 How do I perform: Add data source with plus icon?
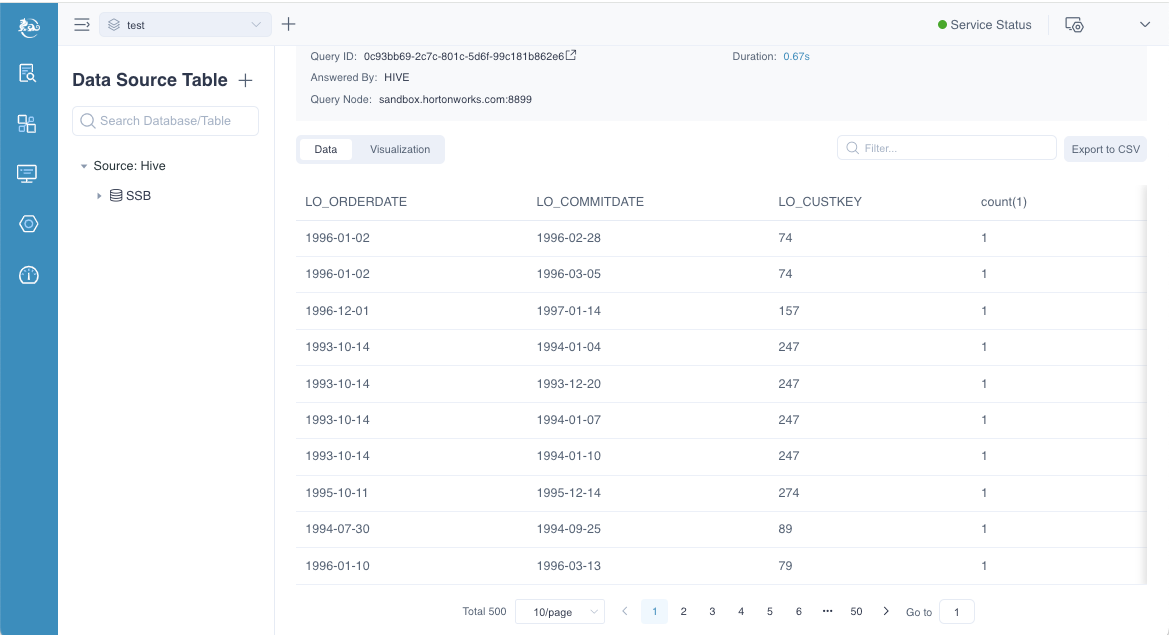click(245, 80)
